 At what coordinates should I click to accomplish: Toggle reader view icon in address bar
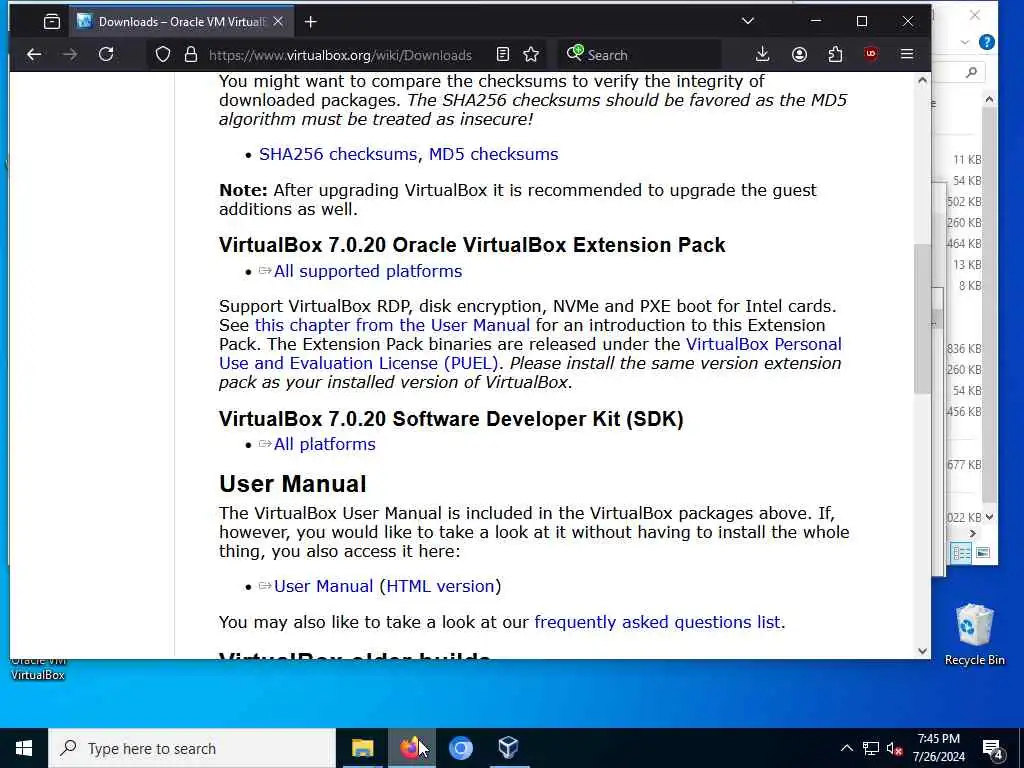coord(502,55)
